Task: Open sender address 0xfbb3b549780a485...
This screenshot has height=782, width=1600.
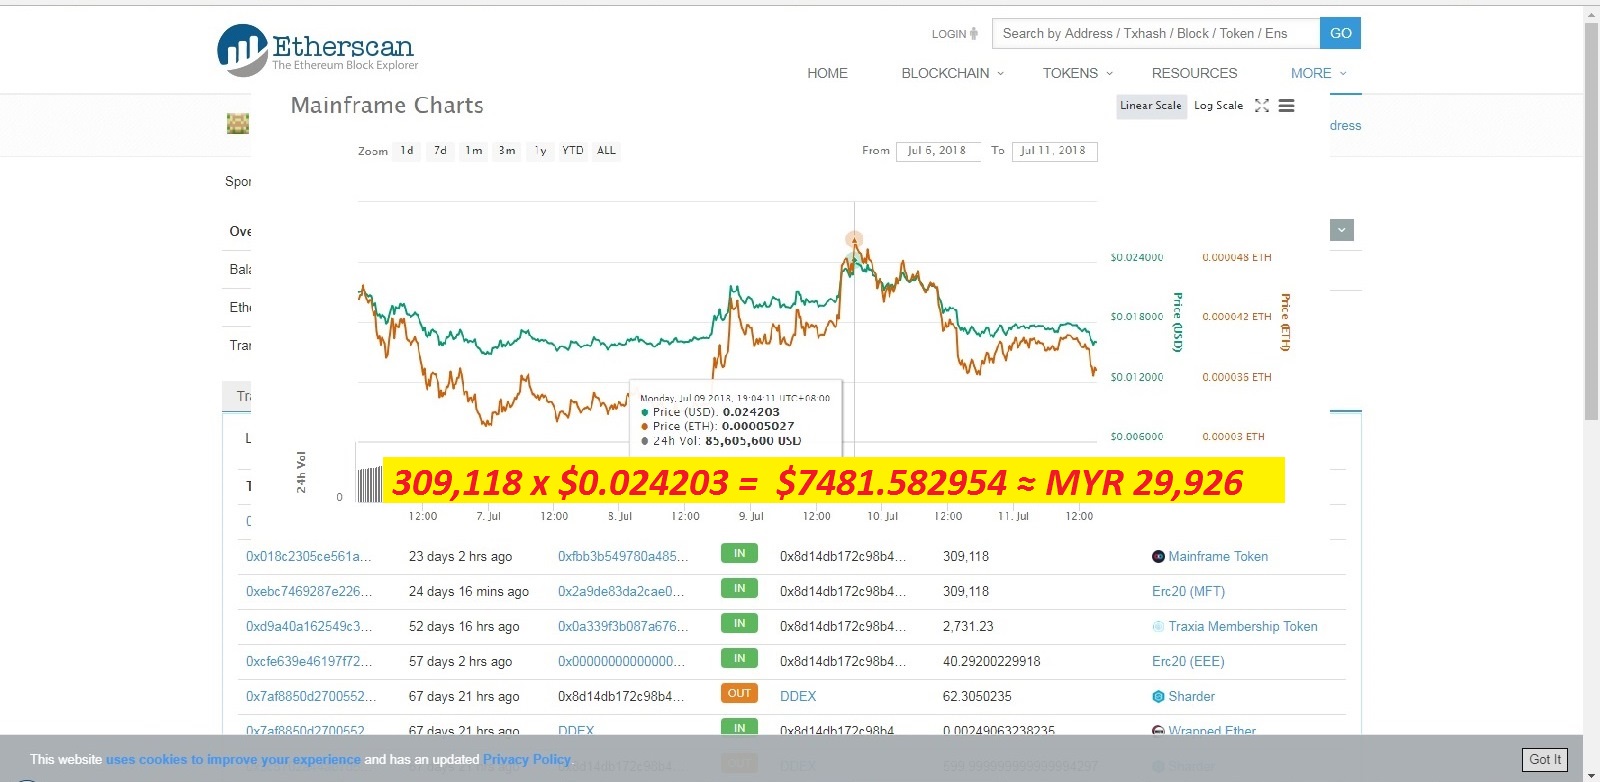Action: pos(623,557)
